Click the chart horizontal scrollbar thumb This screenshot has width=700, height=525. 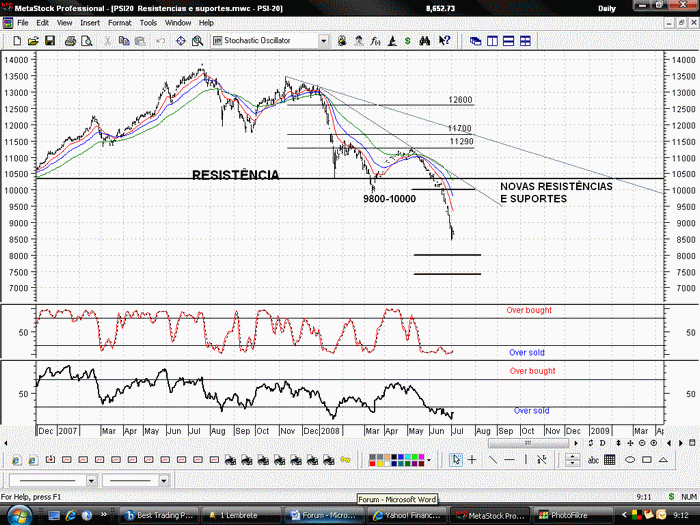[528, 443]
